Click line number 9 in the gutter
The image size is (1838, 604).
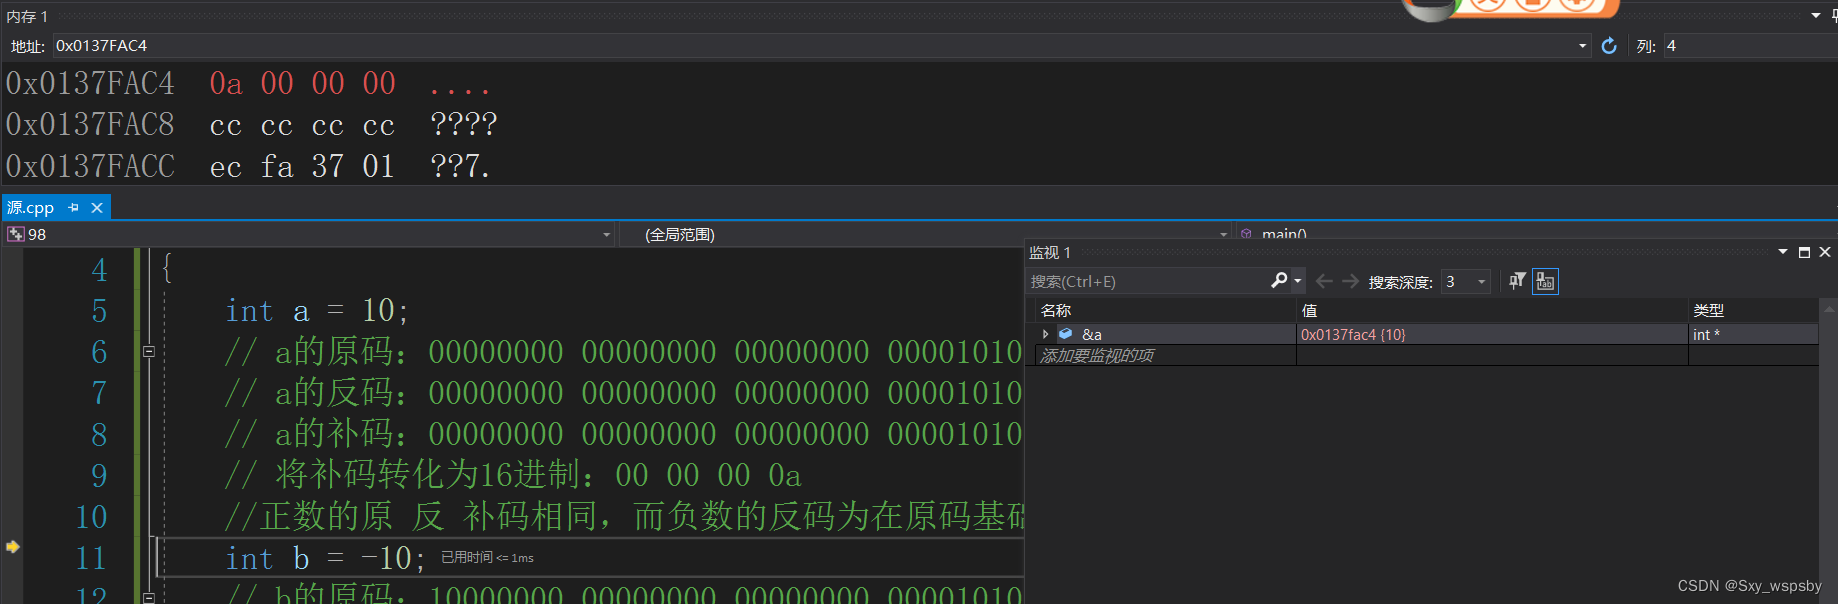pos(99,475)
